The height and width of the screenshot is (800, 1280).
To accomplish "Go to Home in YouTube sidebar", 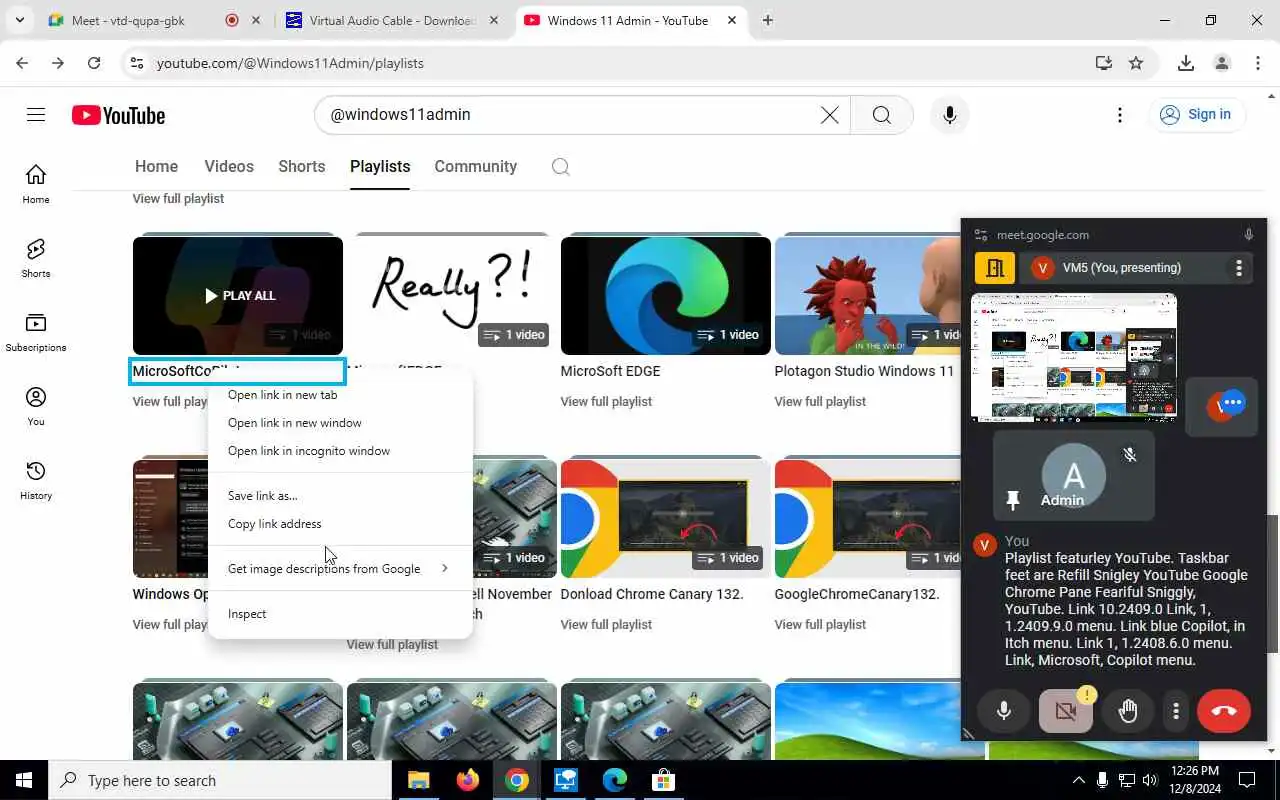I will (x=36, y=184).
